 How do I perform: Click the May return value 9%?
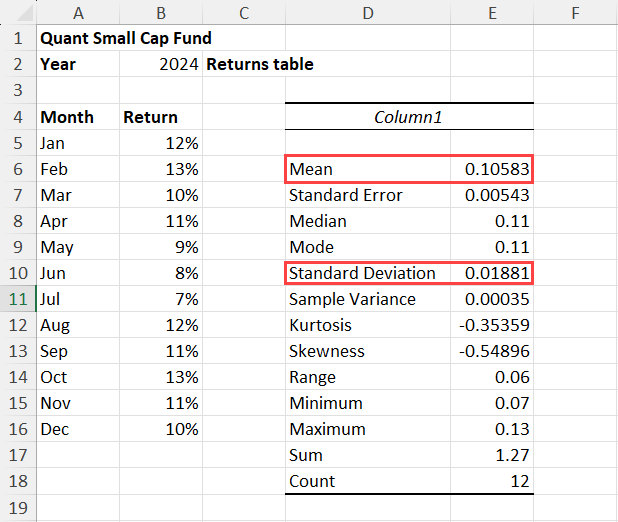point(161,247)
